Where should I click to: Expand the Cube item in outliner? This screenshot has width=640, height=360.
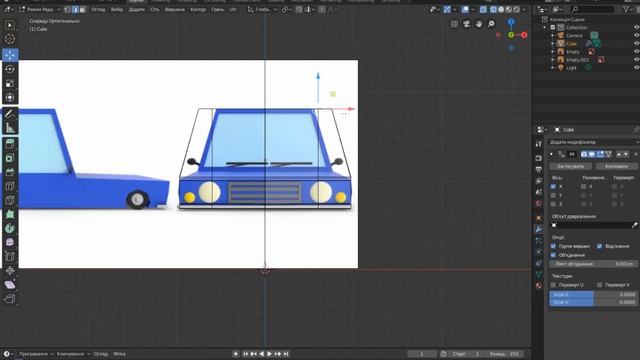click(553, 44)
